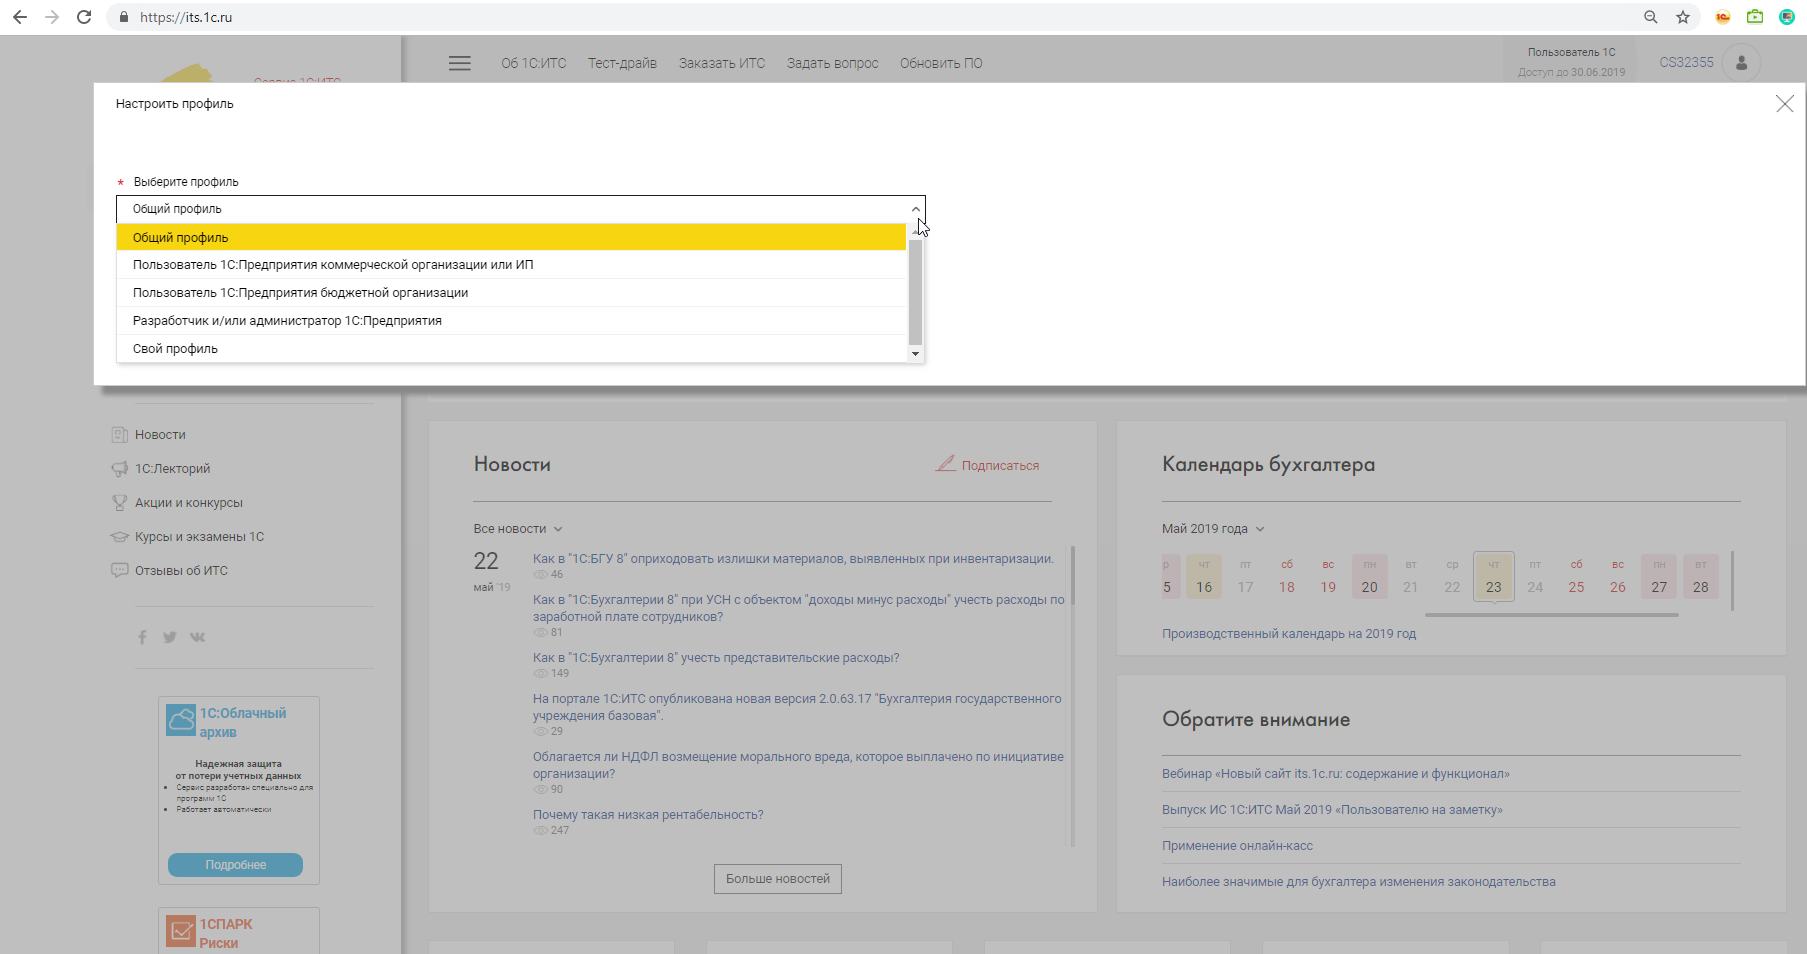Select calendar day 23
The height and width of the screenshot is (954, 1807).
tap(1494, 576)
